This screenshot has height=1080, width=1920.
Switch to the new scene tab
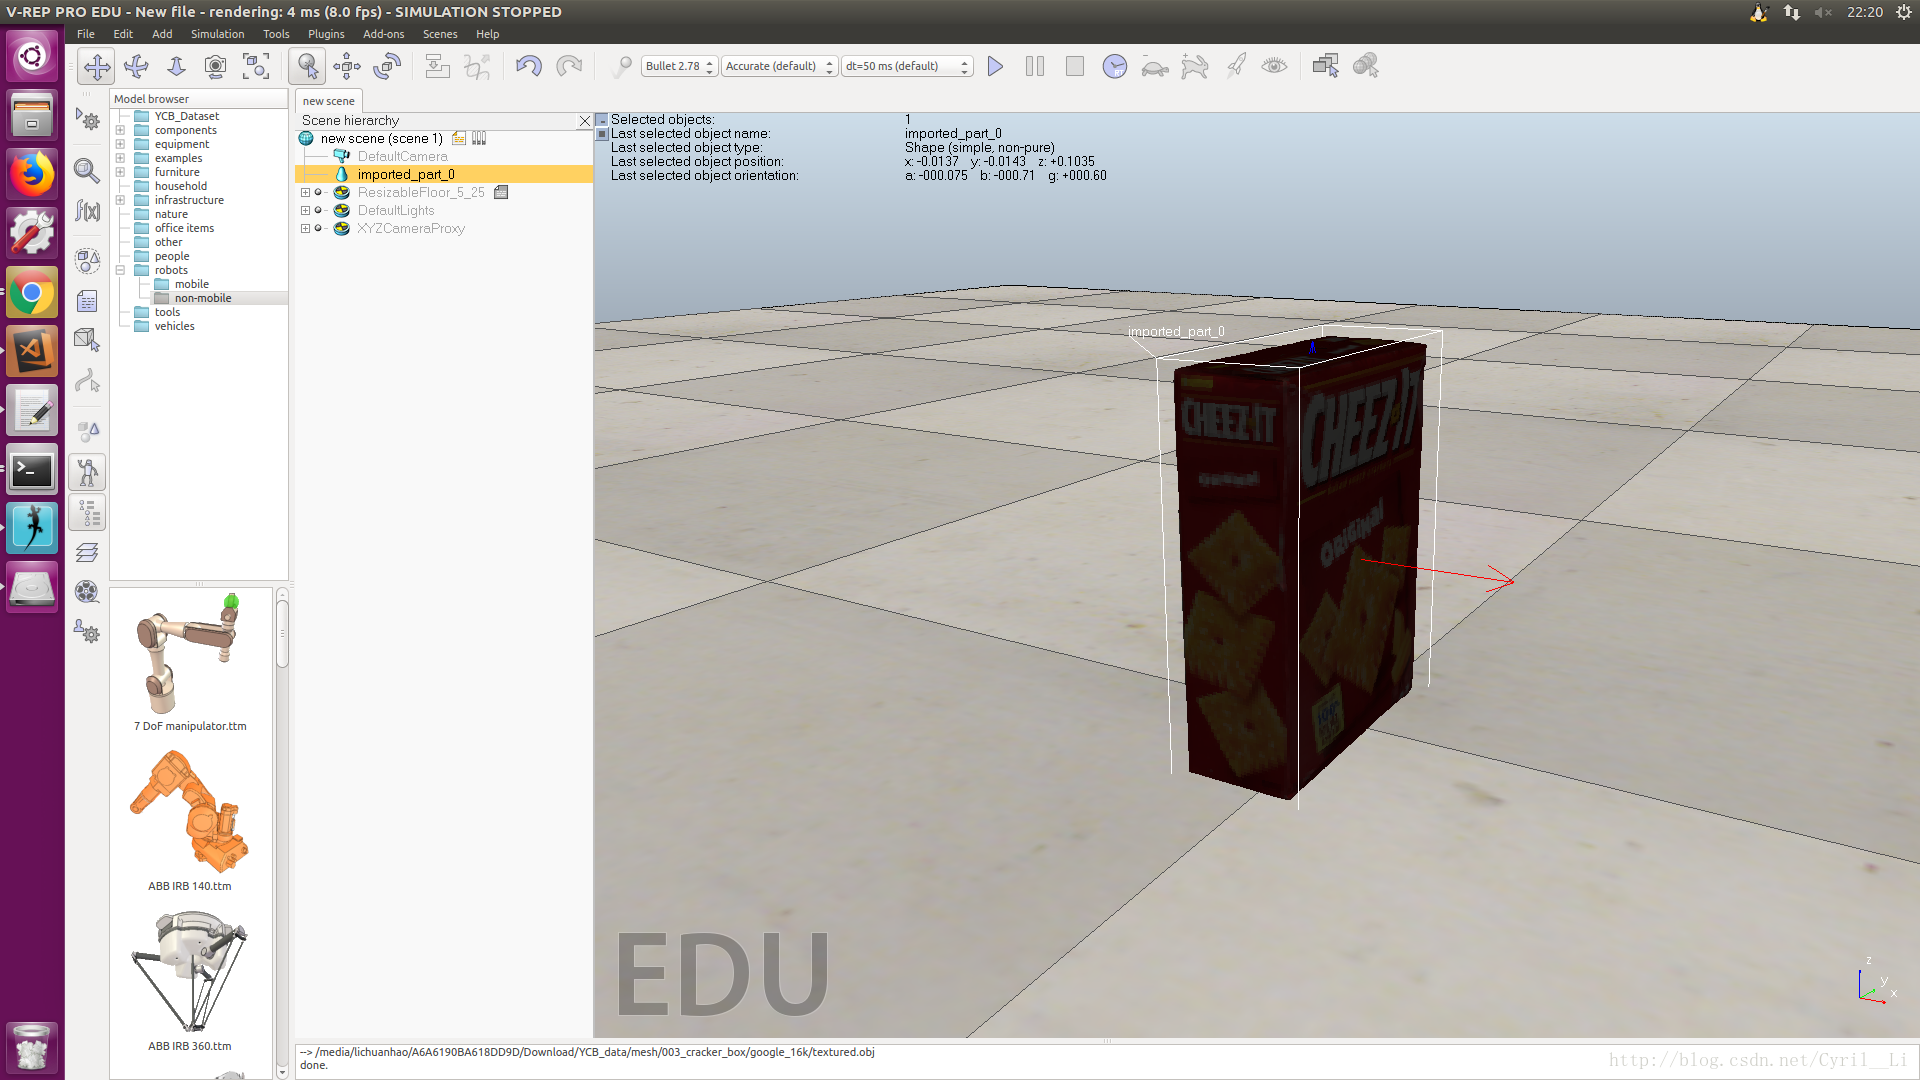(x=328, y=101)
